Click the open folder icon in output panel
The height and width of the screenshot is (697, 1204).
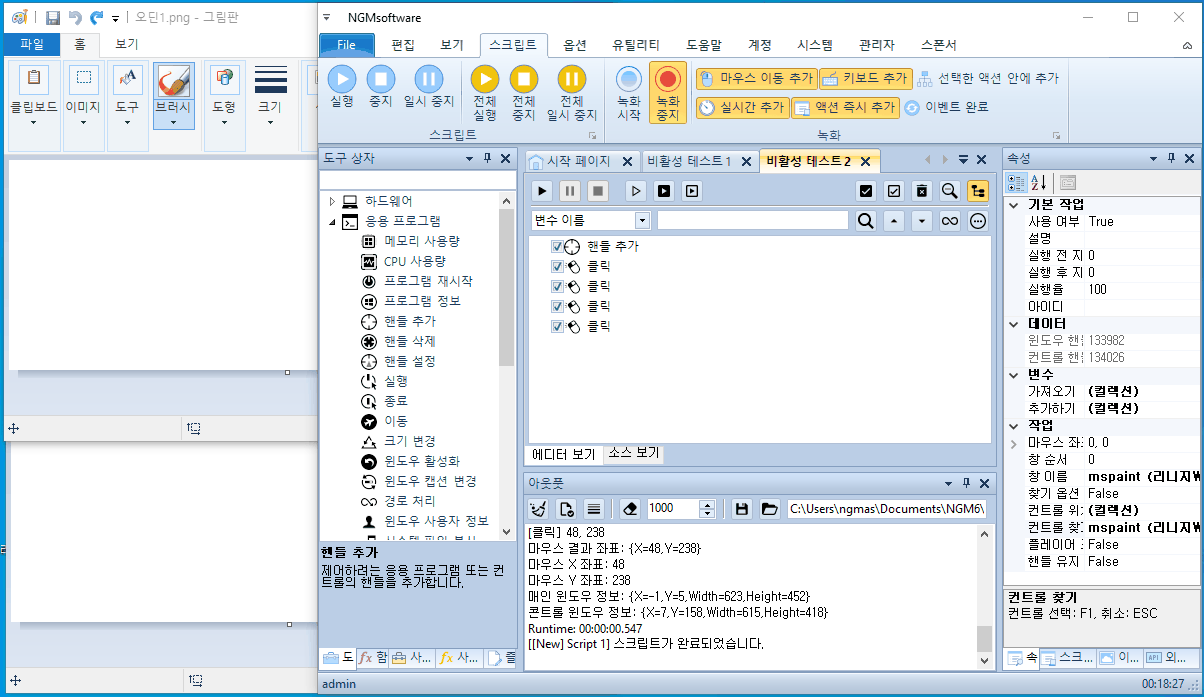tap(769, 509)
